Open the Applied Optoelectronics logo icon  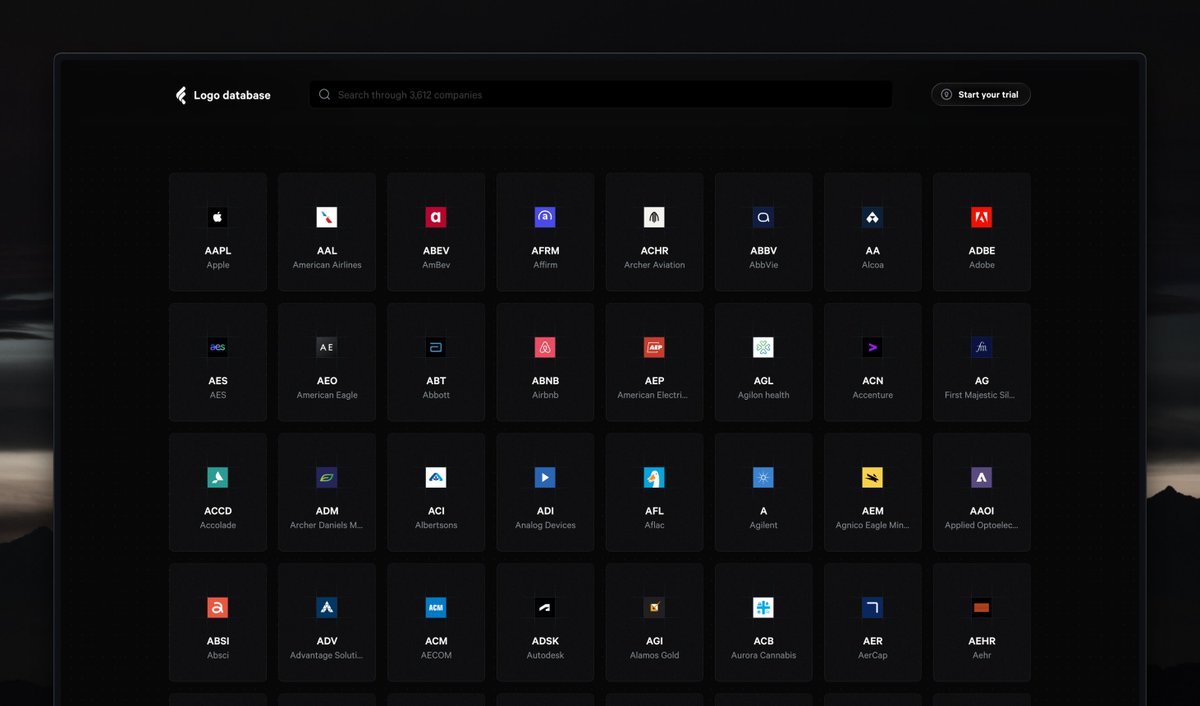click(981, 477)
